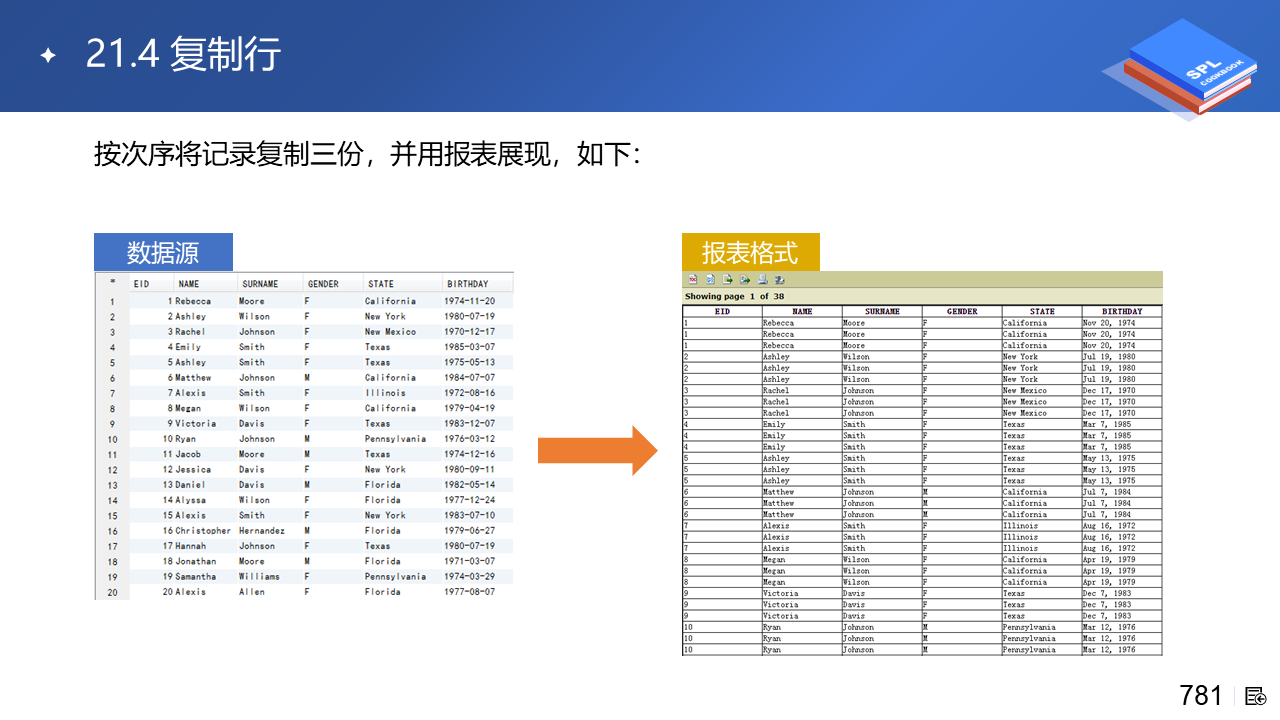Screen dimensions: 1280x720
Task: Click 'Jacob' in the data source table
Action: pyautogui.click(x=188, y=454)
